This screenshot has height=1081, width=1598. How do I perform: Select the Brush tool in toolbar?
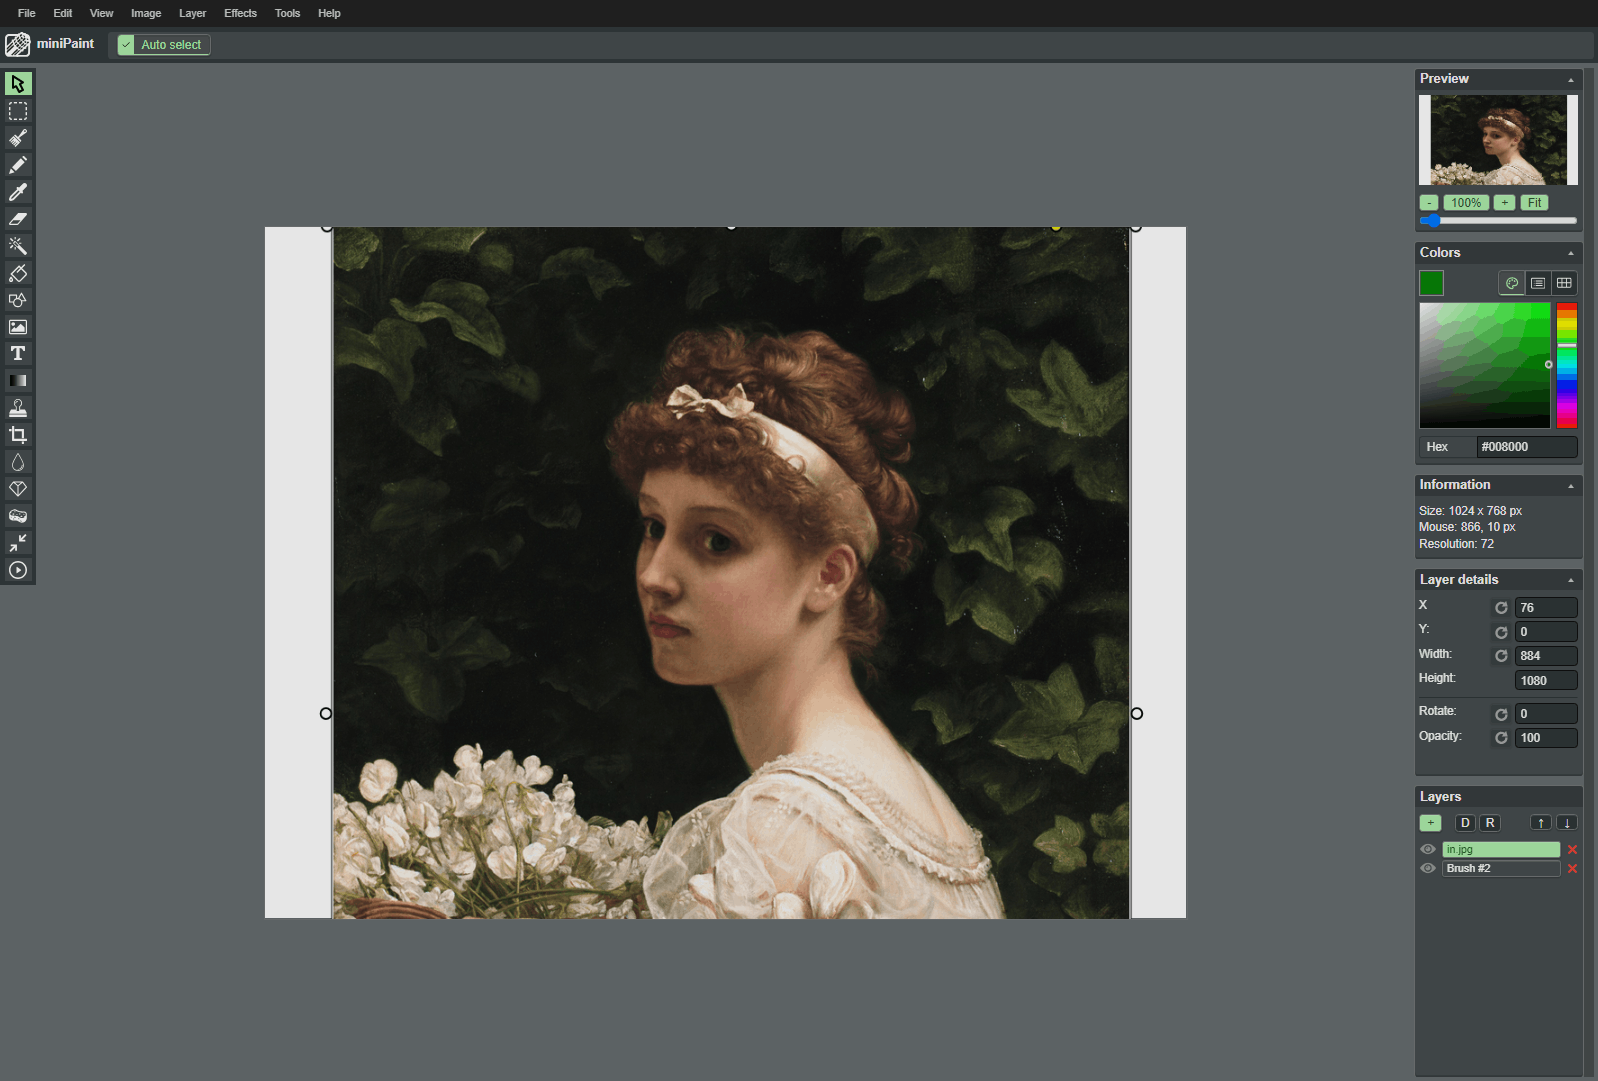tap(18, 138)
